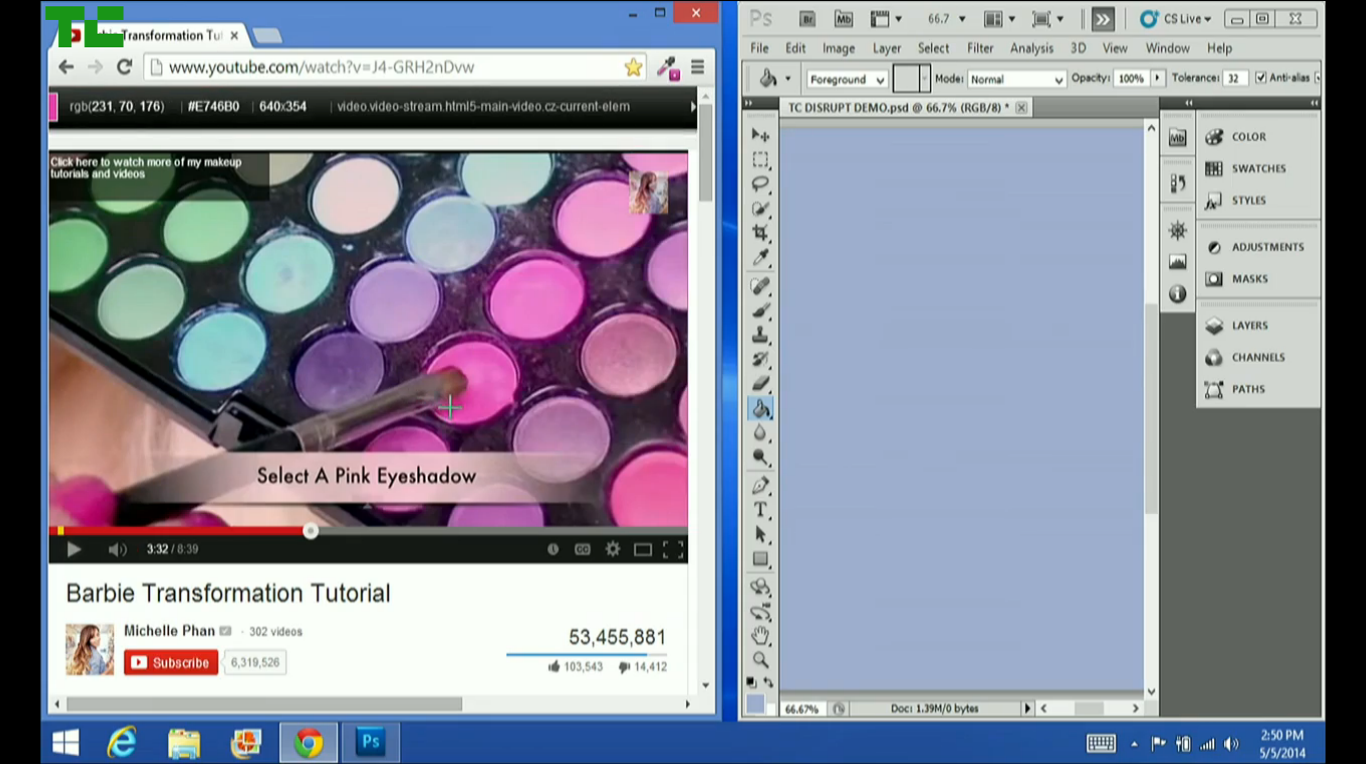Open the Tool Preset picker arrow
The image size is (1366, 764).
pos(788,79)
